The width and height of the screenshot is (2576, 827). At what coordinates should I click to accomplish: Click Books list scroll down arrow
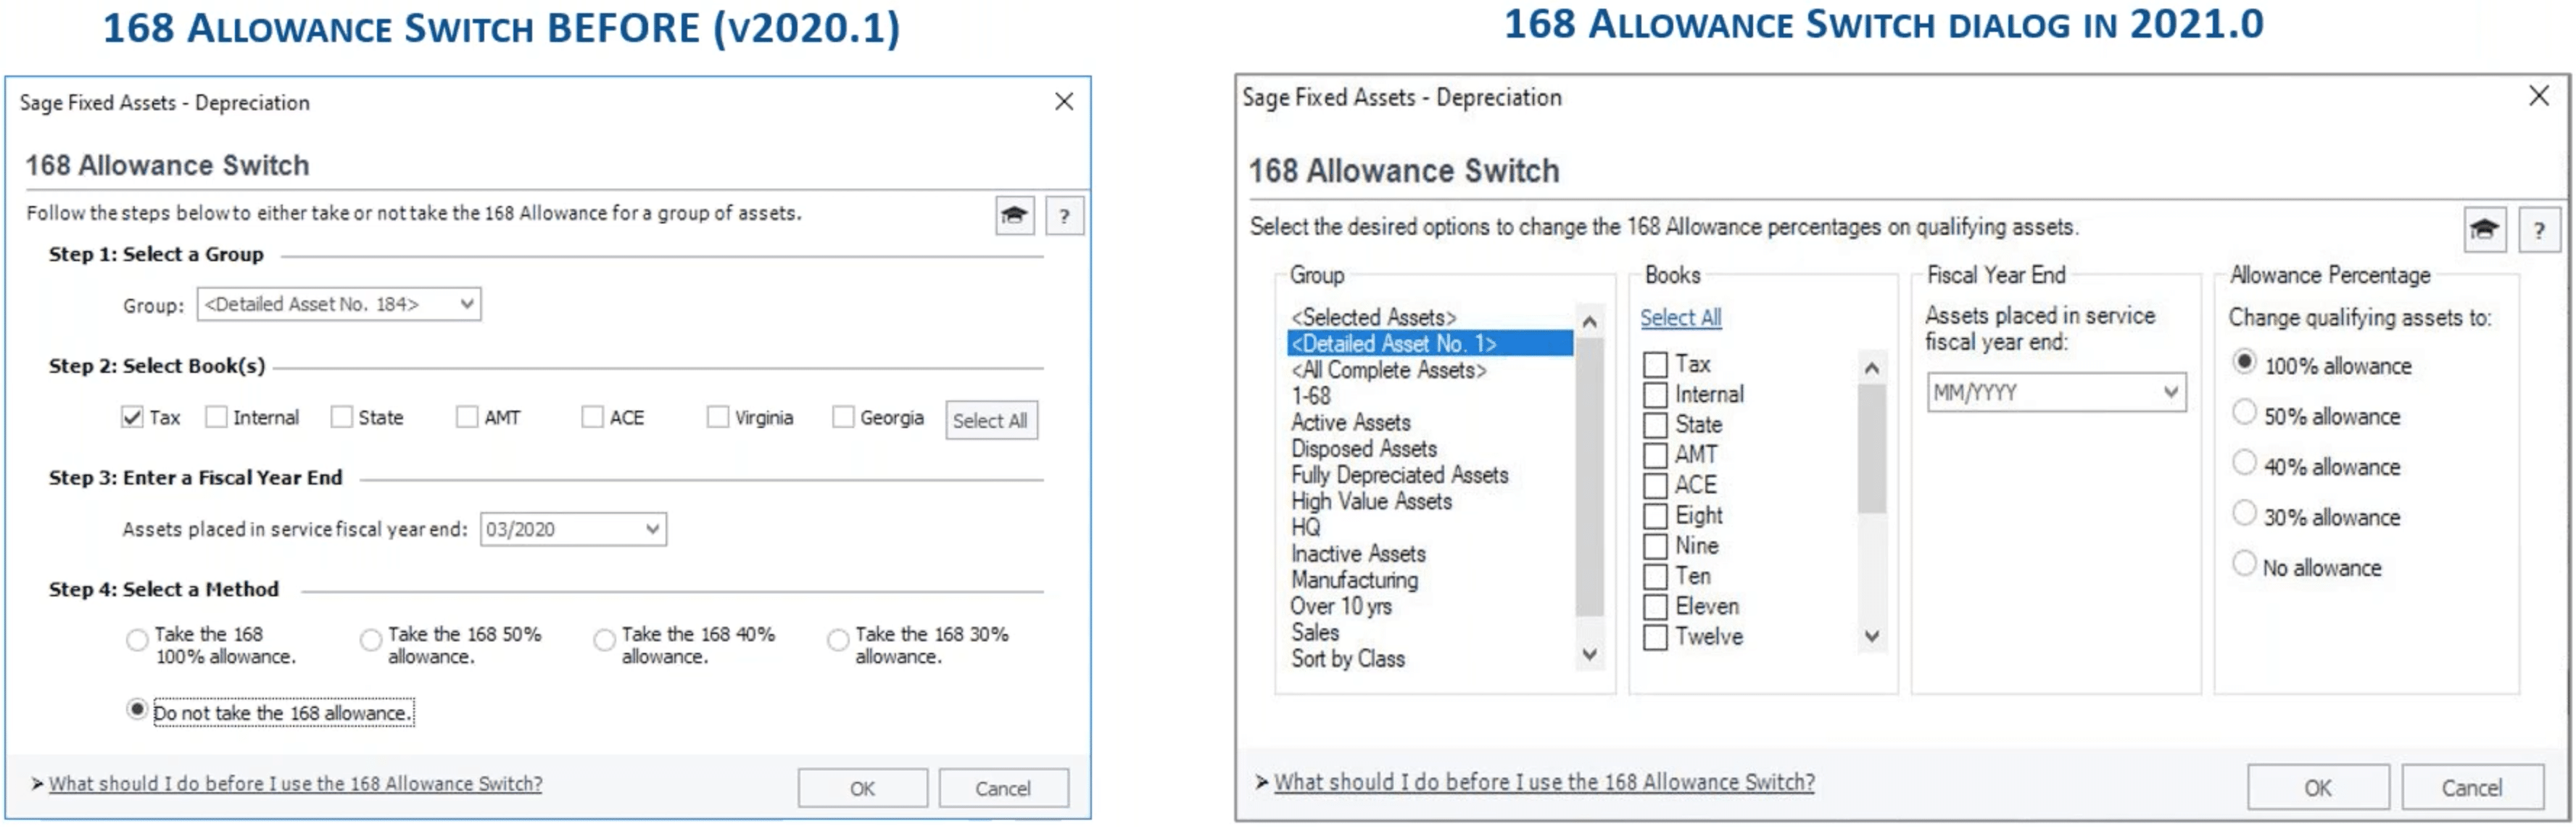pos(1872,636)
